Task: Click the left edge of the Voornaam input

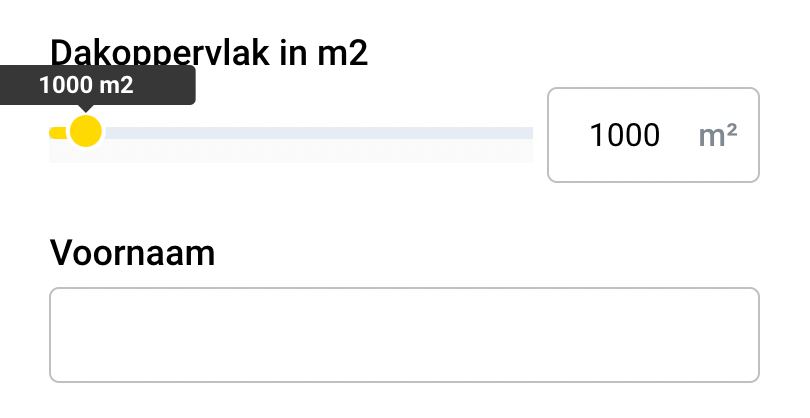Action: pyautogui.click(x=60, y=335)
